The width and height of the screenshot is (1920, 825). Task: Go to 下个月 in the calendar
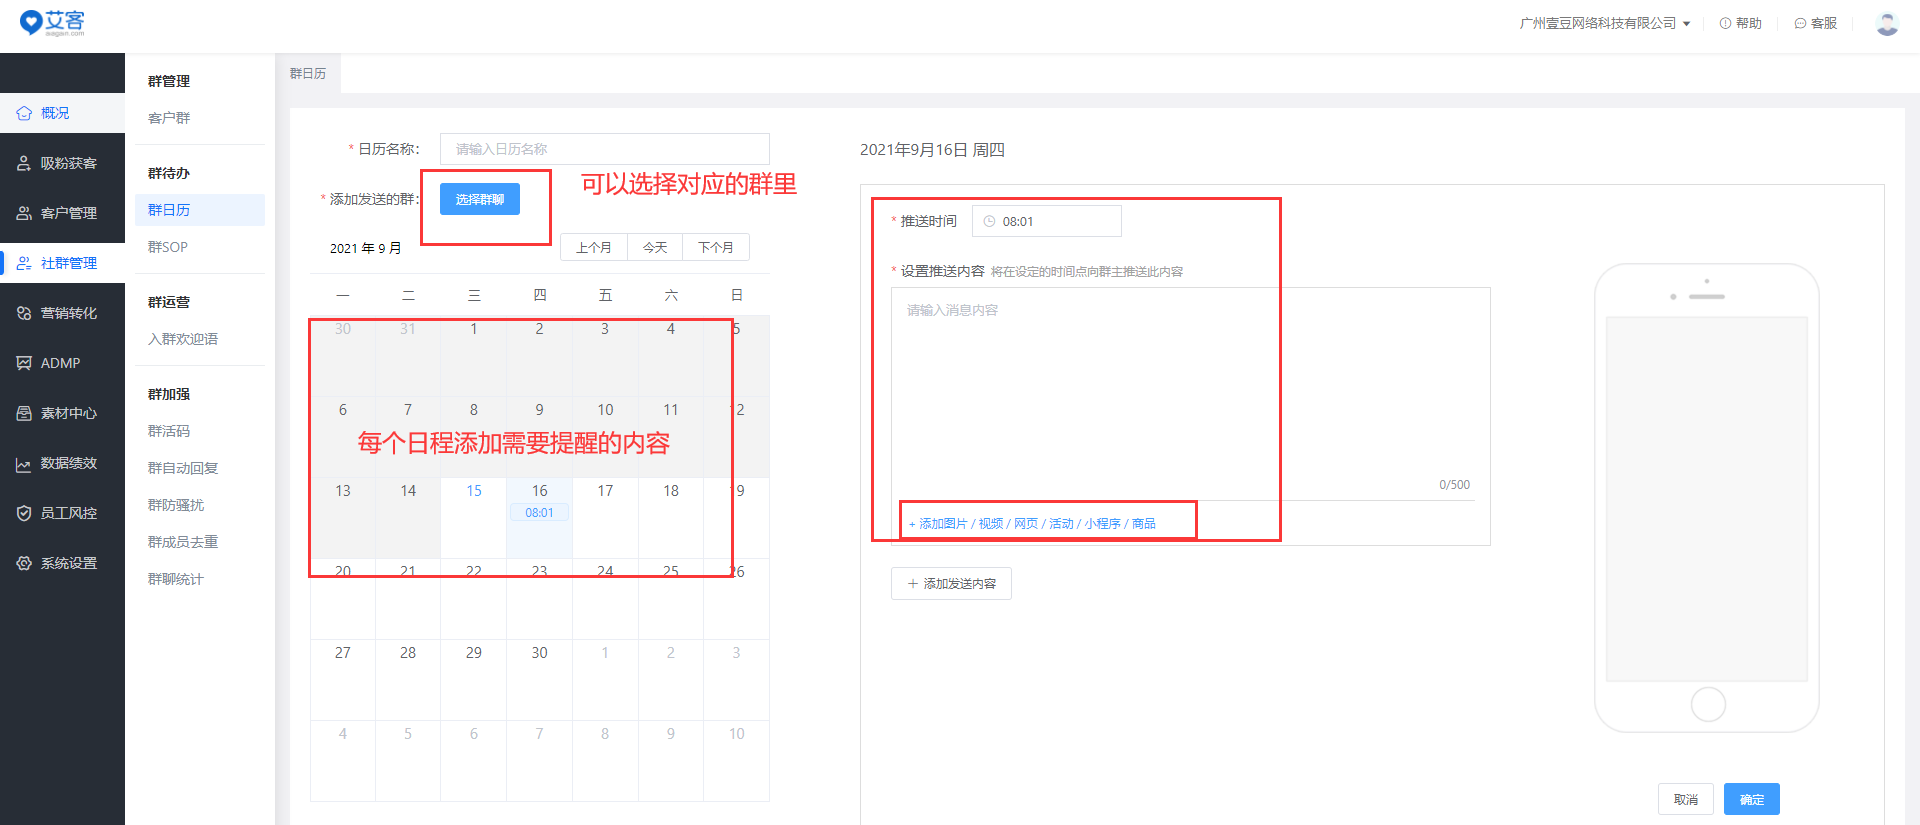click(715, 247)
